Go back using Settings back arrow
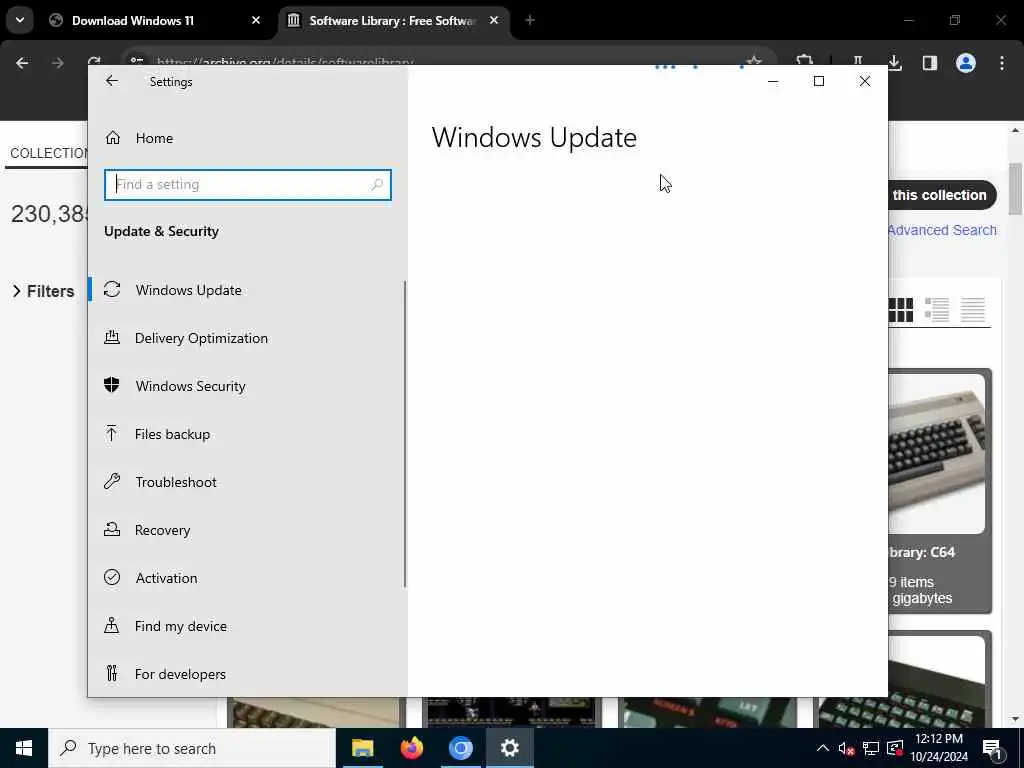 pyautogui.click(x=112, y=81)
